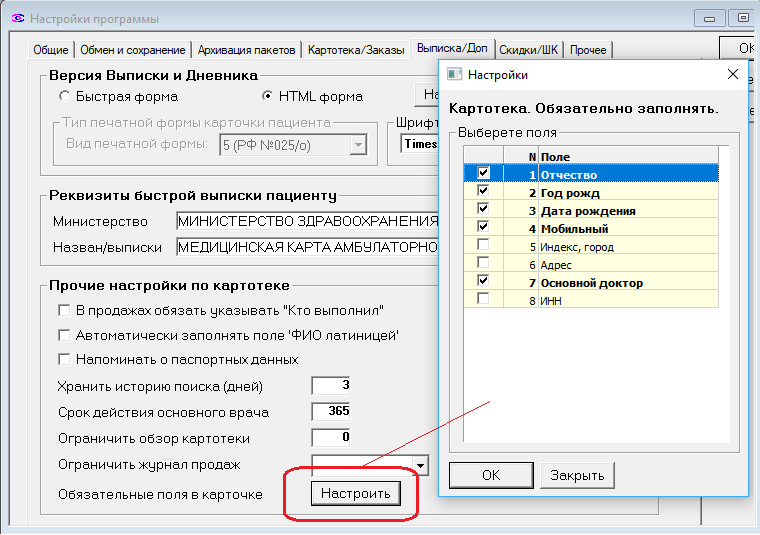Viewport: 760px width, 535px height.
Task: Select the Год рожд row text
Action: coord(570,193)
